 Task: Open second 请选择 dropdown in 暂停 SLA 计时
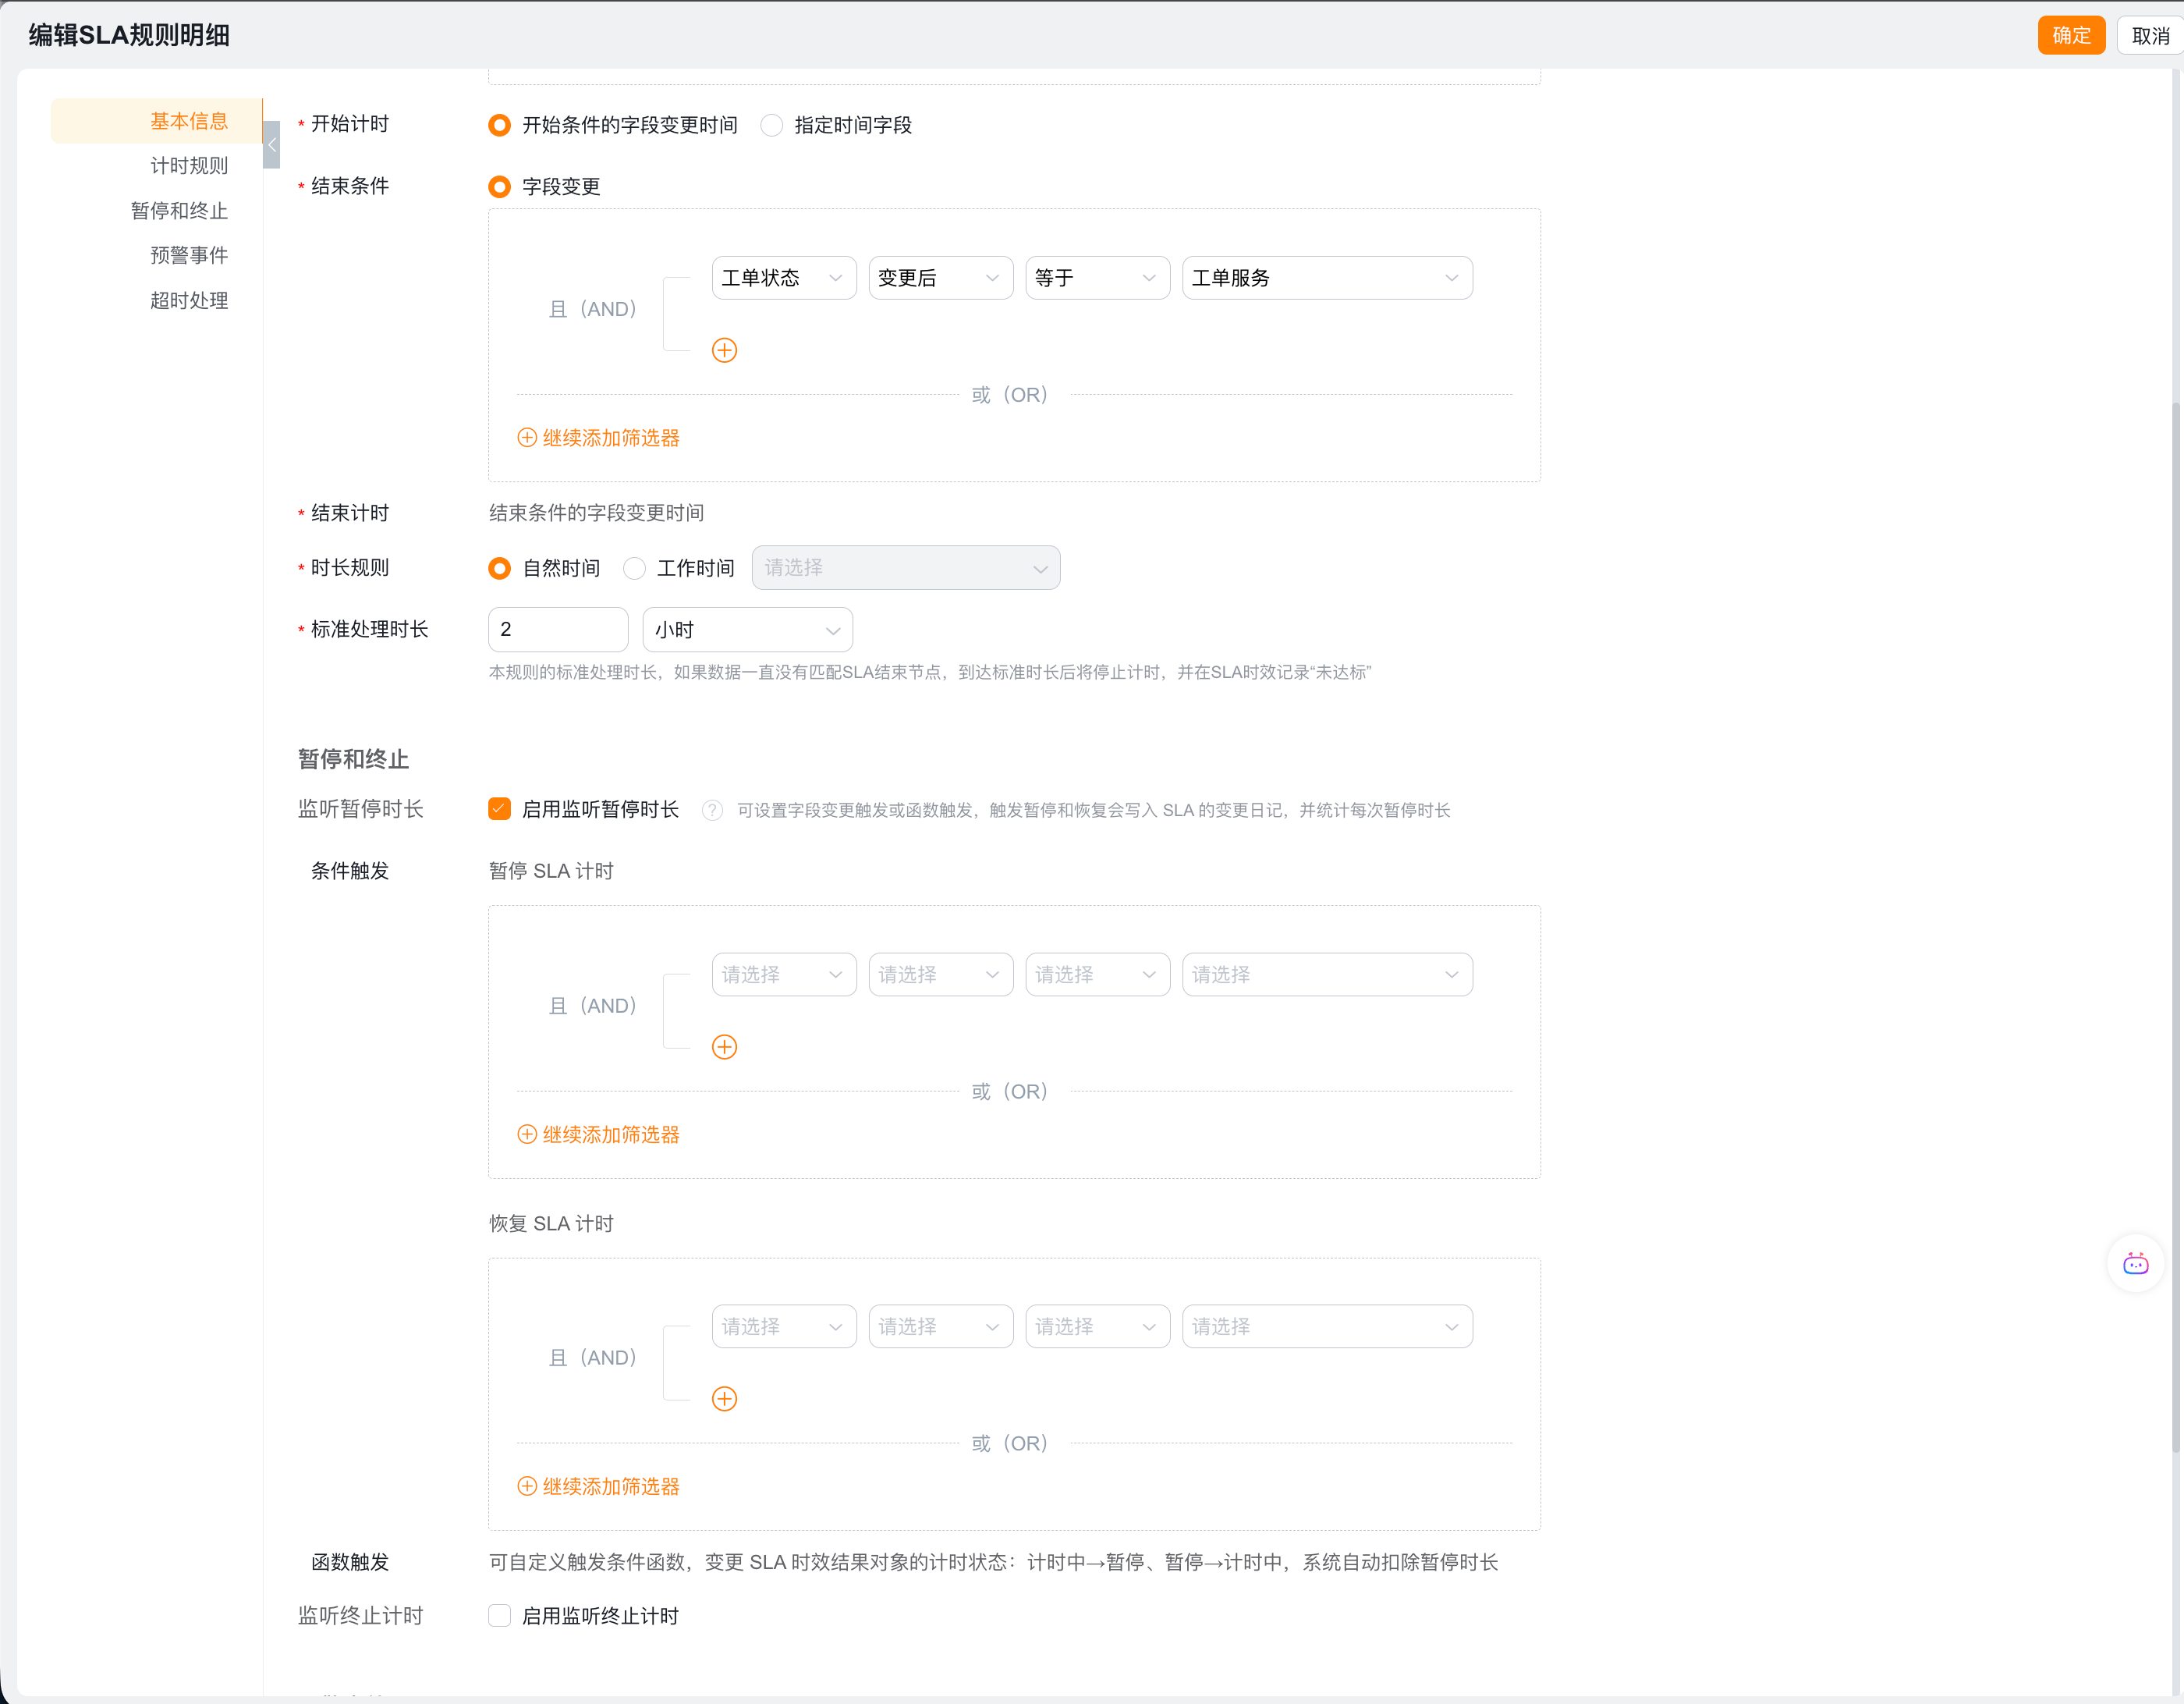point(940,974)
